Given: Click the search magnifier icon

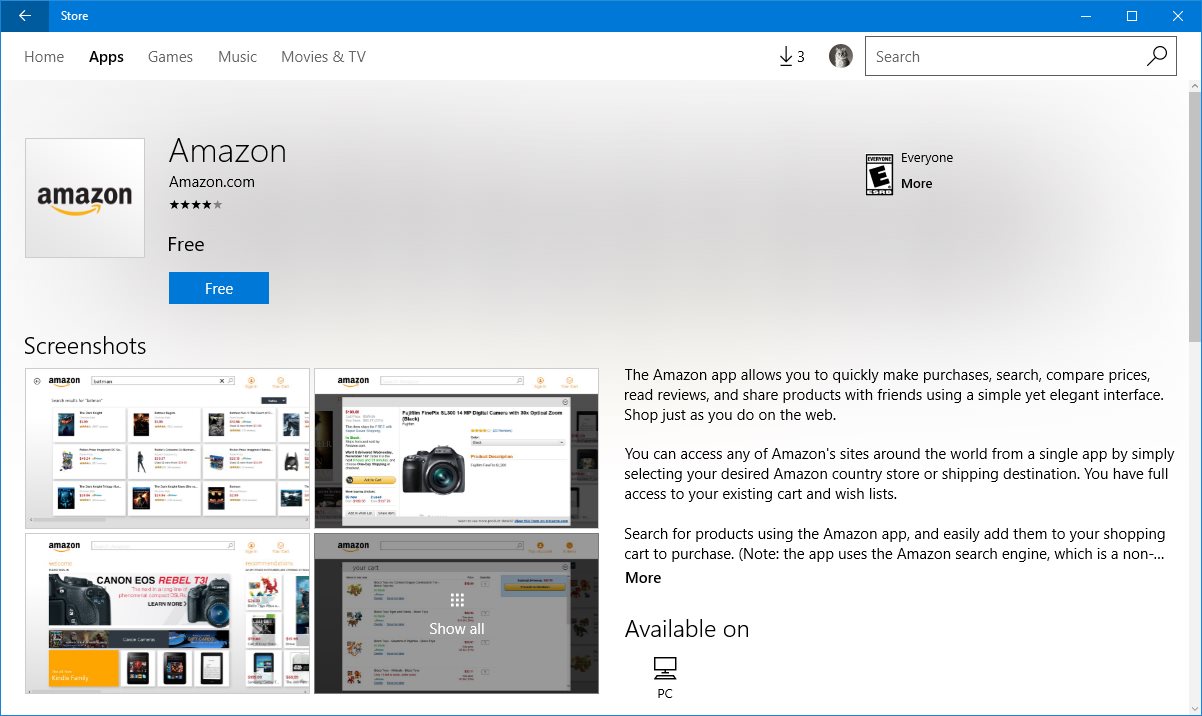Looking at the screenshot, I should click(1156, 57).
